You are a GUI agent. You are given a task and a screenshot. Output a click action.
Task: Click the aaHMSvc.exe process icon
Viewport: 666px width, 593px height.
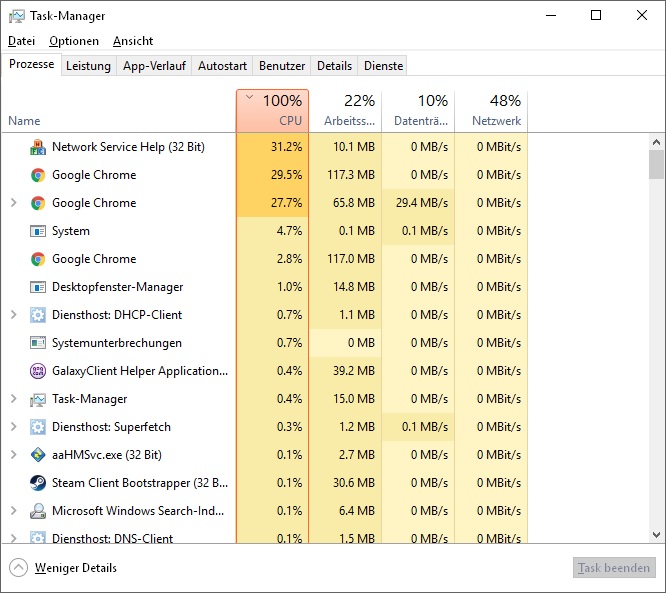[x=38, y=455]
